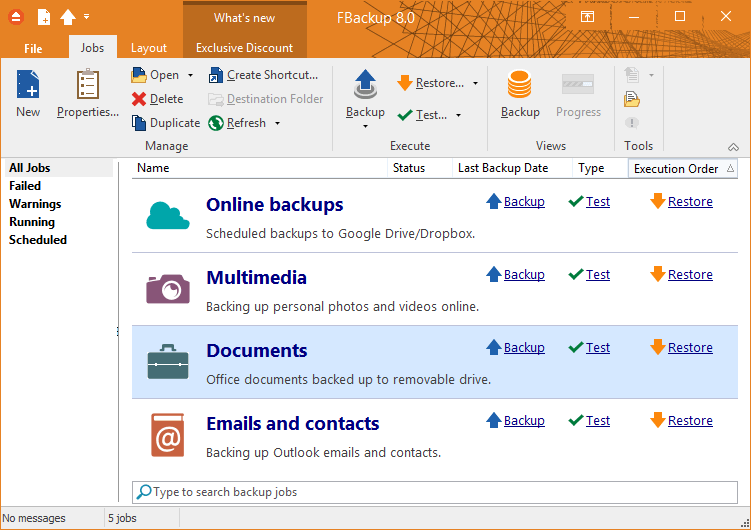Click Restore link for Online backups

[x=690, y=202]
